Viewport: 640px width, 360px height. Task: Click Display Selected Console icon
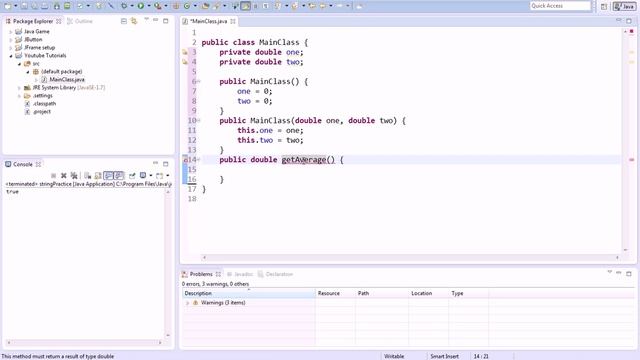point(143,176)
